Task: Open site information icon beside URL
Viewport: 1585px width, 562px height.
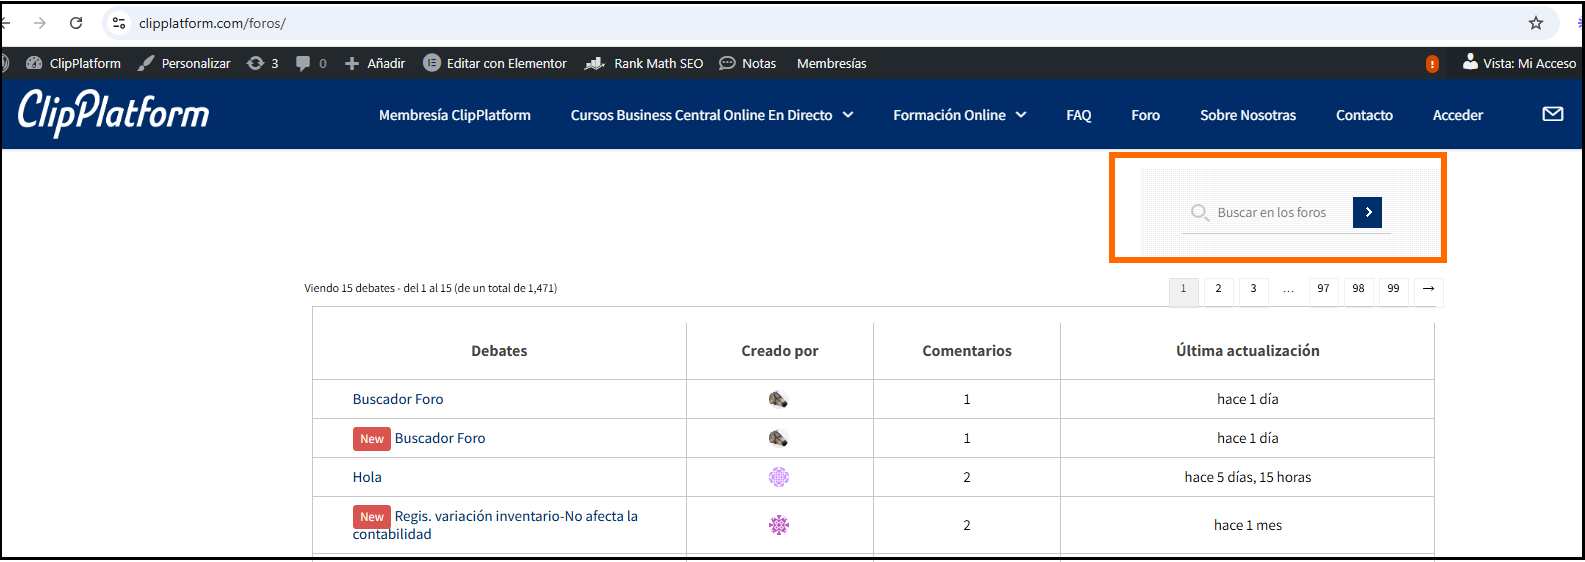Action: point(119,23)
